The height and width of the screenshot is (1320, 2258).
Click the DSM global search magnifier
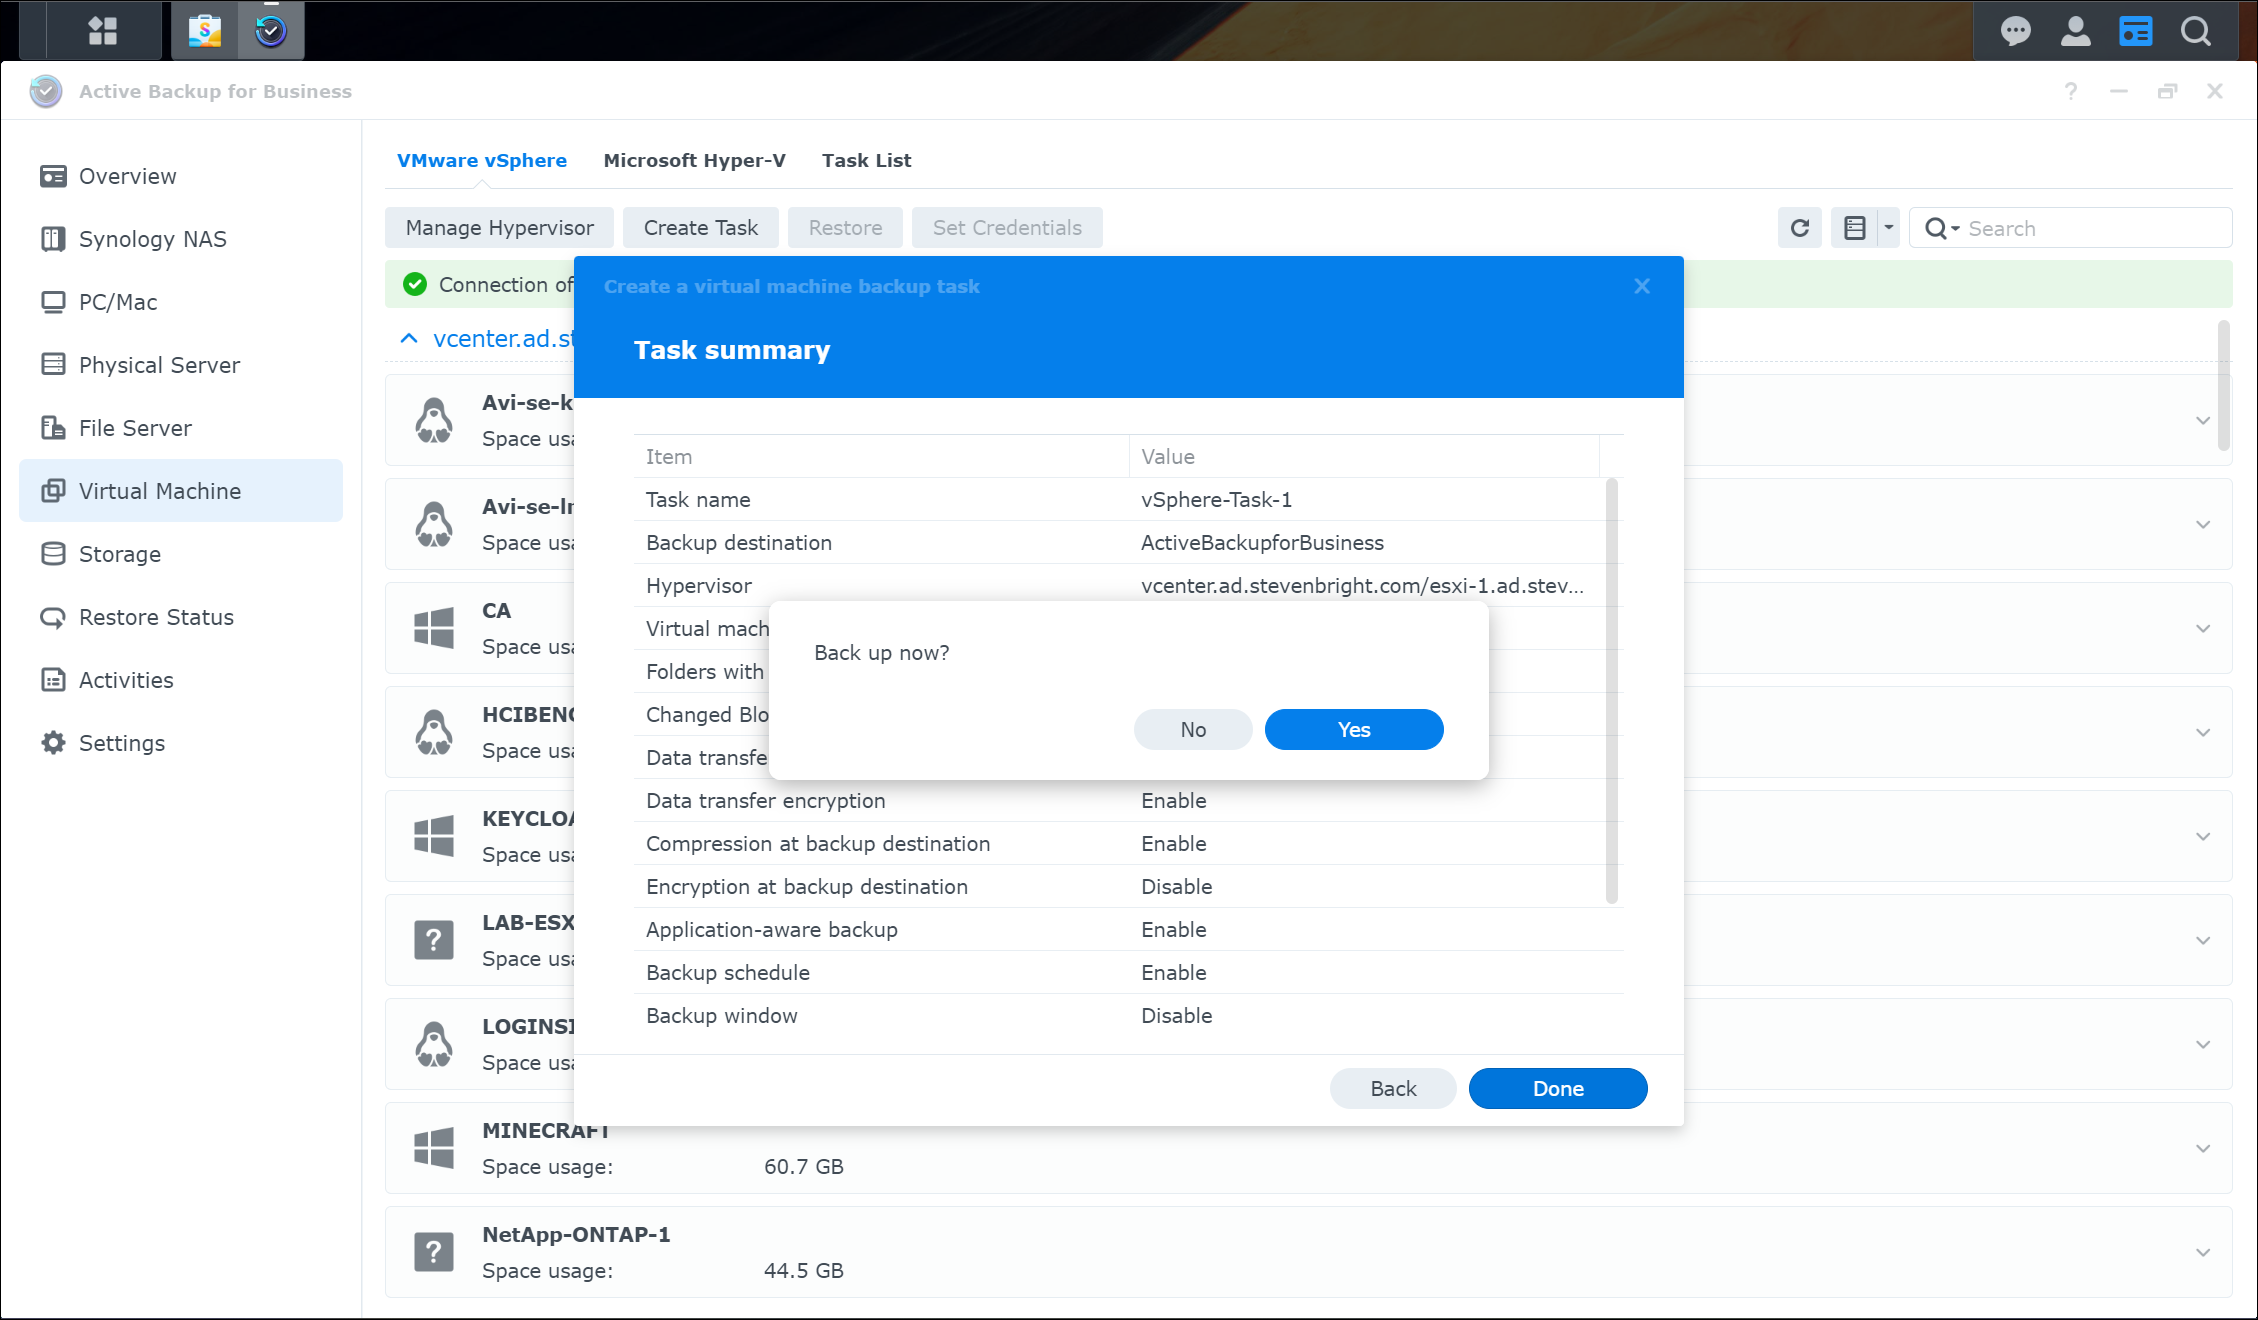pyautogui.click(x=2196, y=31)
